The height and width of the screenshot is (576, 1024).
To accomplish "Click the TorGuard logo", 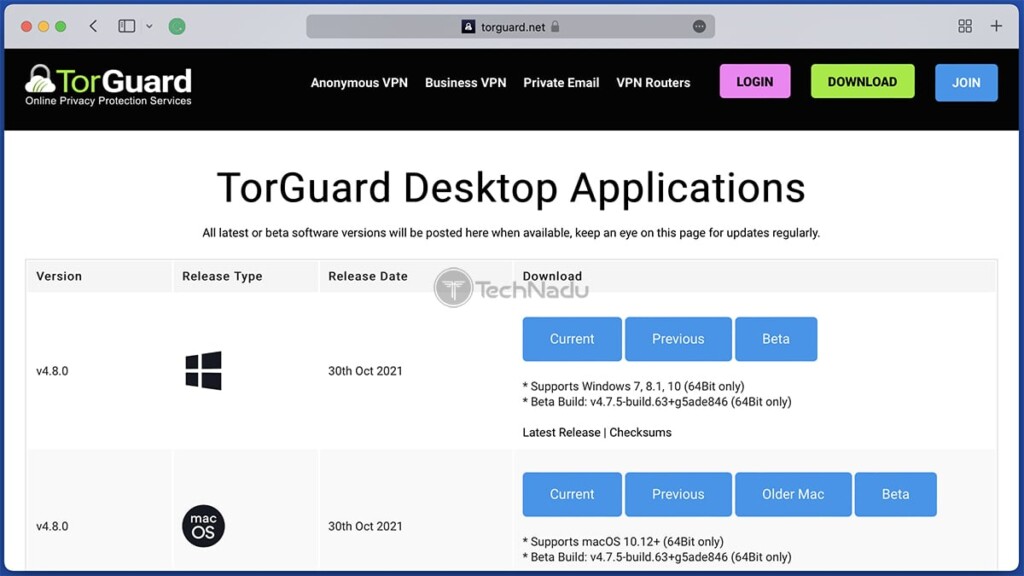I will [x=108, y=85].
